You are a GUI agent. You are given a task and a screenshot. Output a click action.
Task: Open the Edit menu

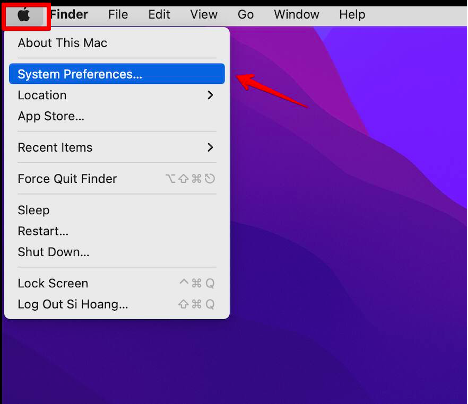coord(159,15)
